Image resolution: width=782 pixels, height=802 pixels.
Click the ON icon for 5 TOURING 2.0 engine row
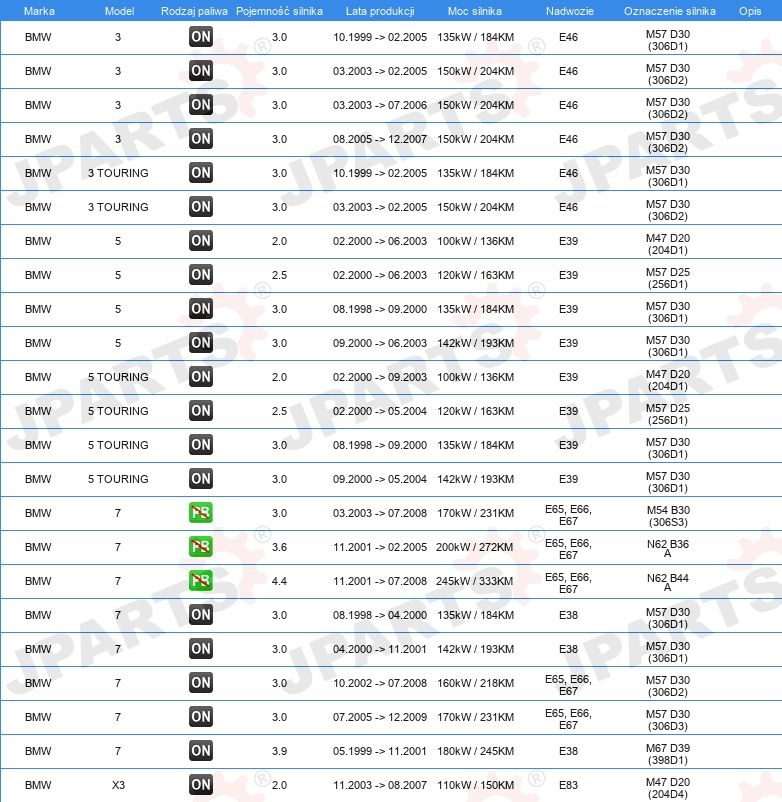coord(200,377)
